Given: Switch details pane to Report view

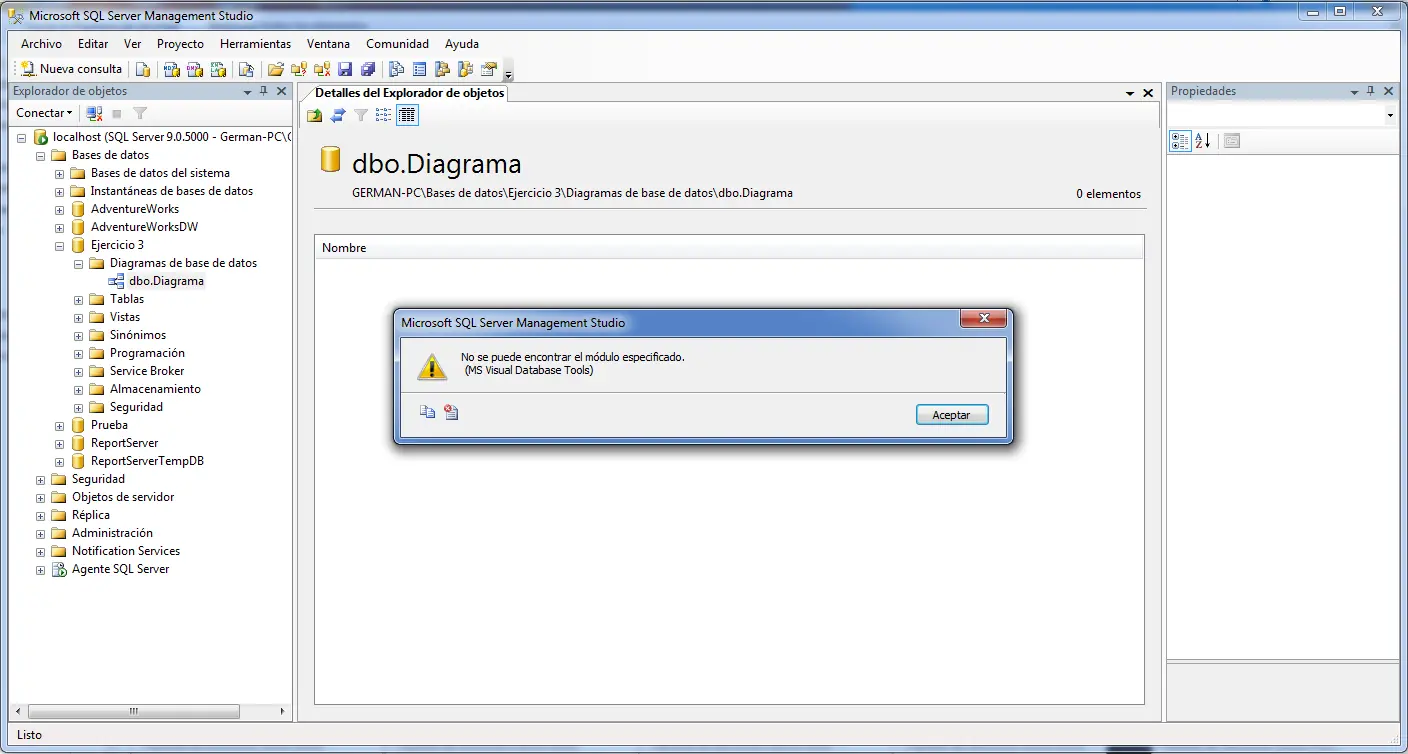Looking at the screenshot, I should 407,115.
